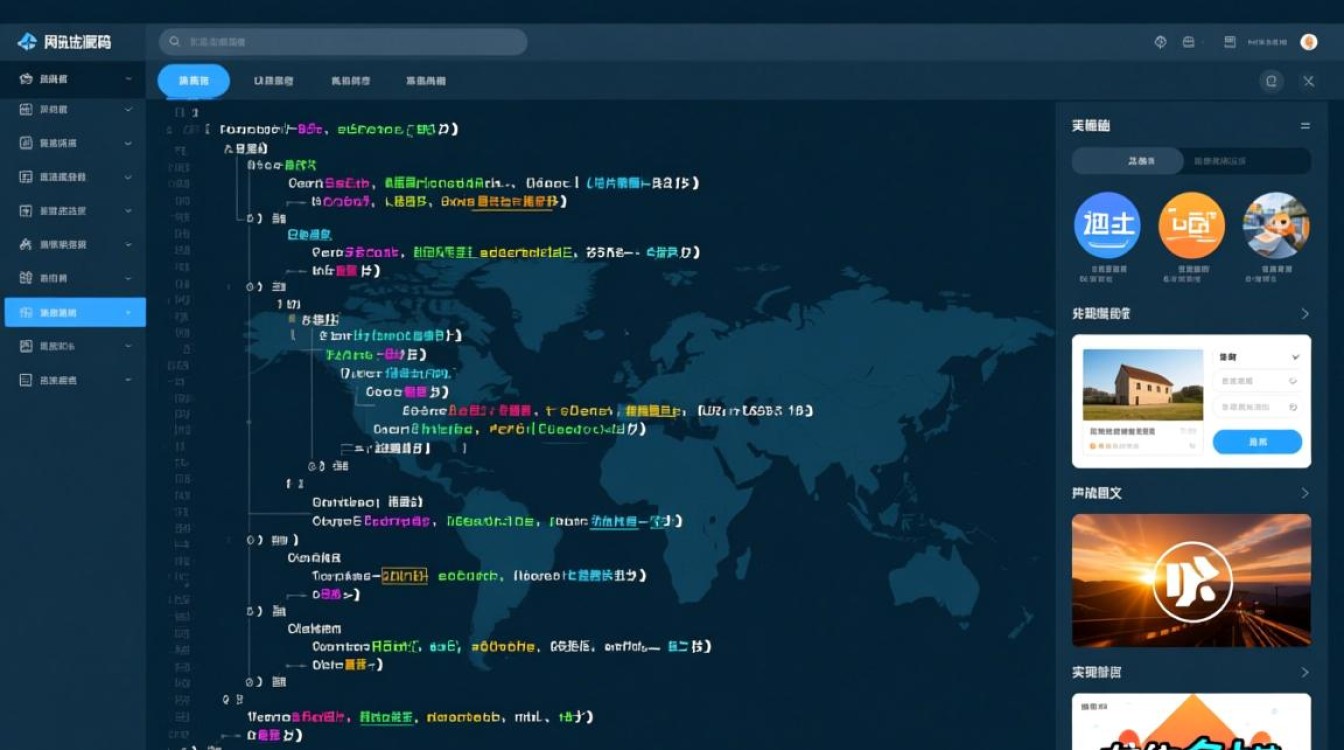
Task: Expand the section arrow above the sunset image
Action: (1304, 493)
